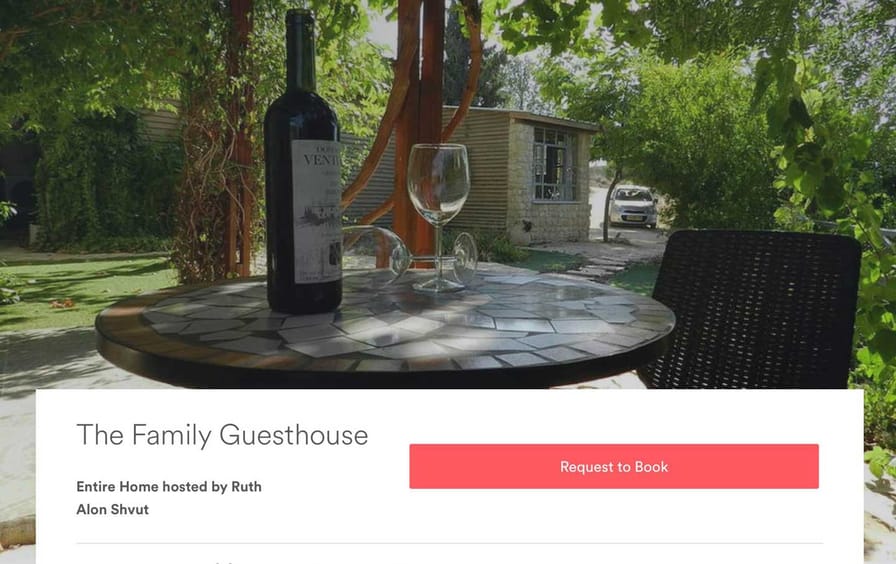This screenshot has height=564, width=896.
Task: Click the Entire Home hosted by Ruth text
Action: [169, 486]
